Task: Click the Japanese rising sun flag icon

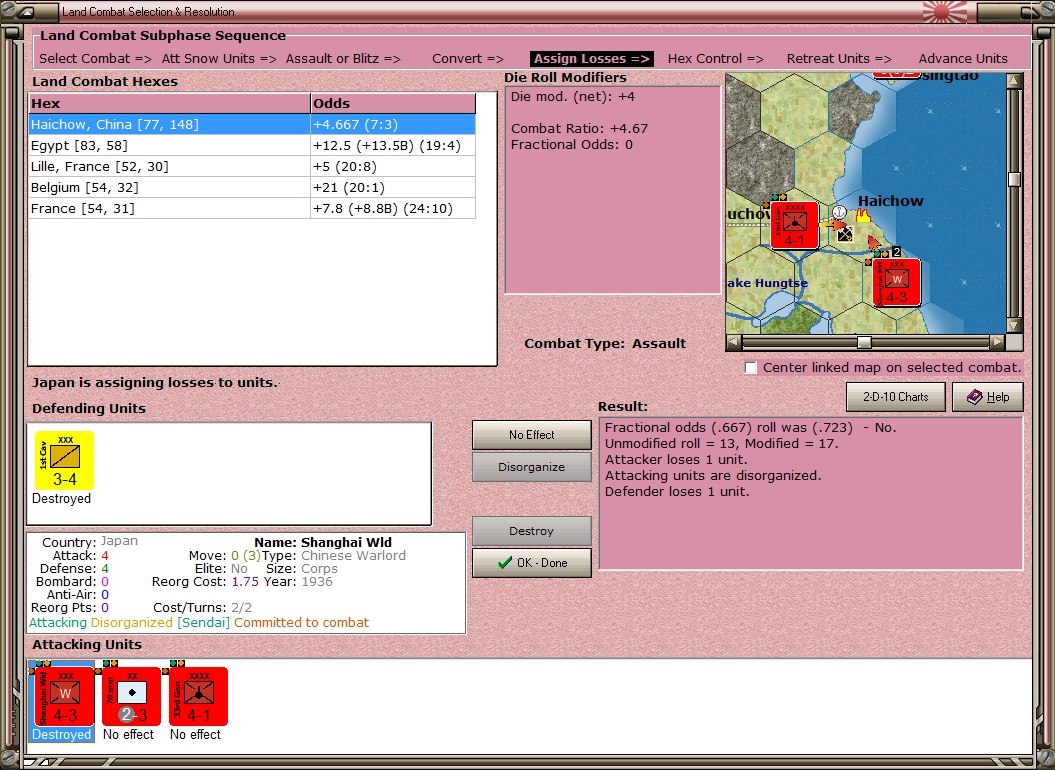Action: pyautogui.click(x=944, y=11)
